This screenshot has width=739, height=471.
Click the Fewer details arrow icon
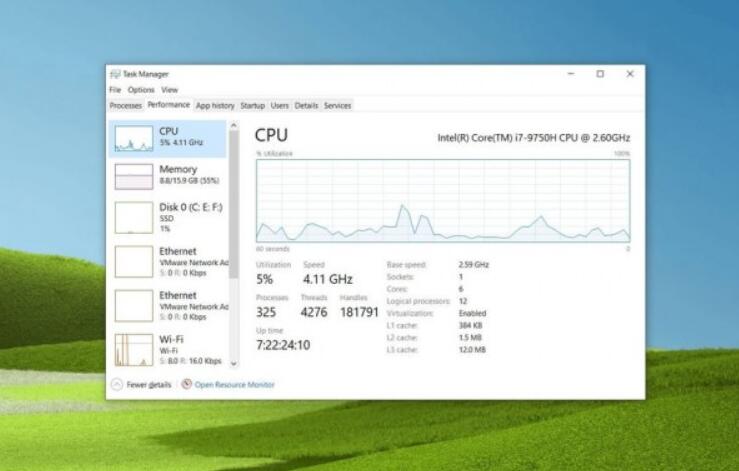[117, 384]
